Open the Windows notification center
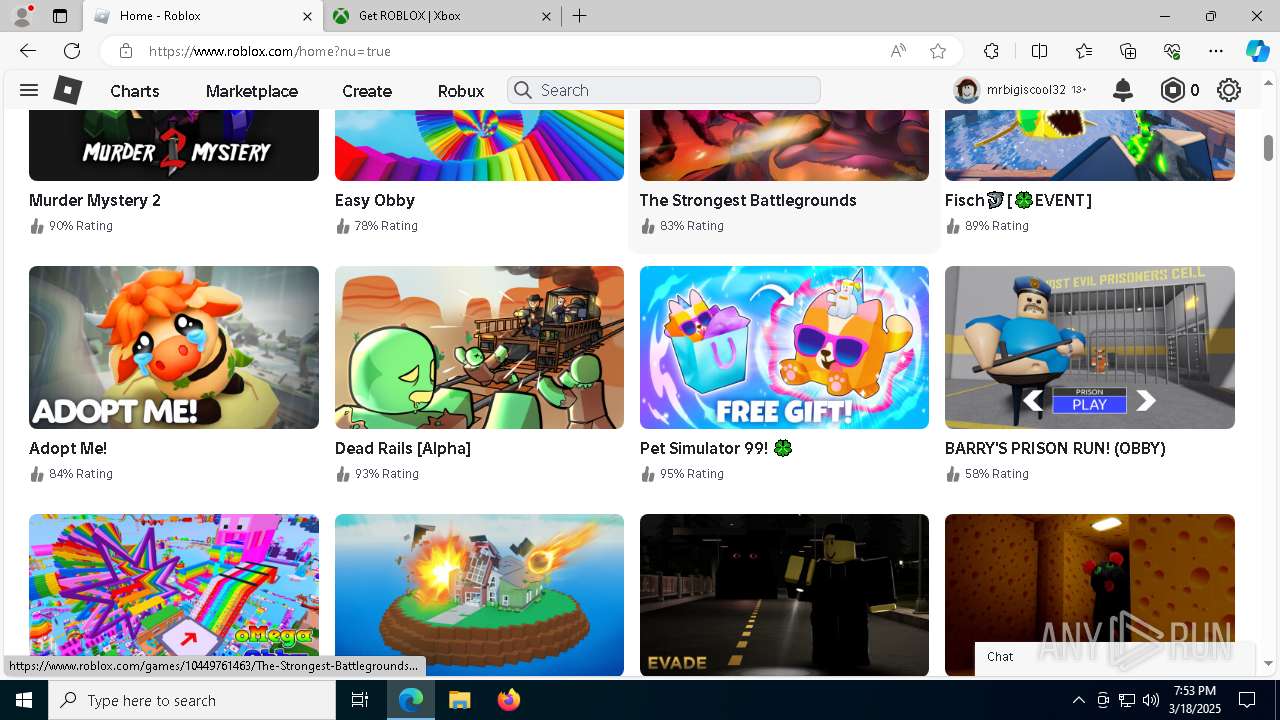 (x=1247, y=700)
